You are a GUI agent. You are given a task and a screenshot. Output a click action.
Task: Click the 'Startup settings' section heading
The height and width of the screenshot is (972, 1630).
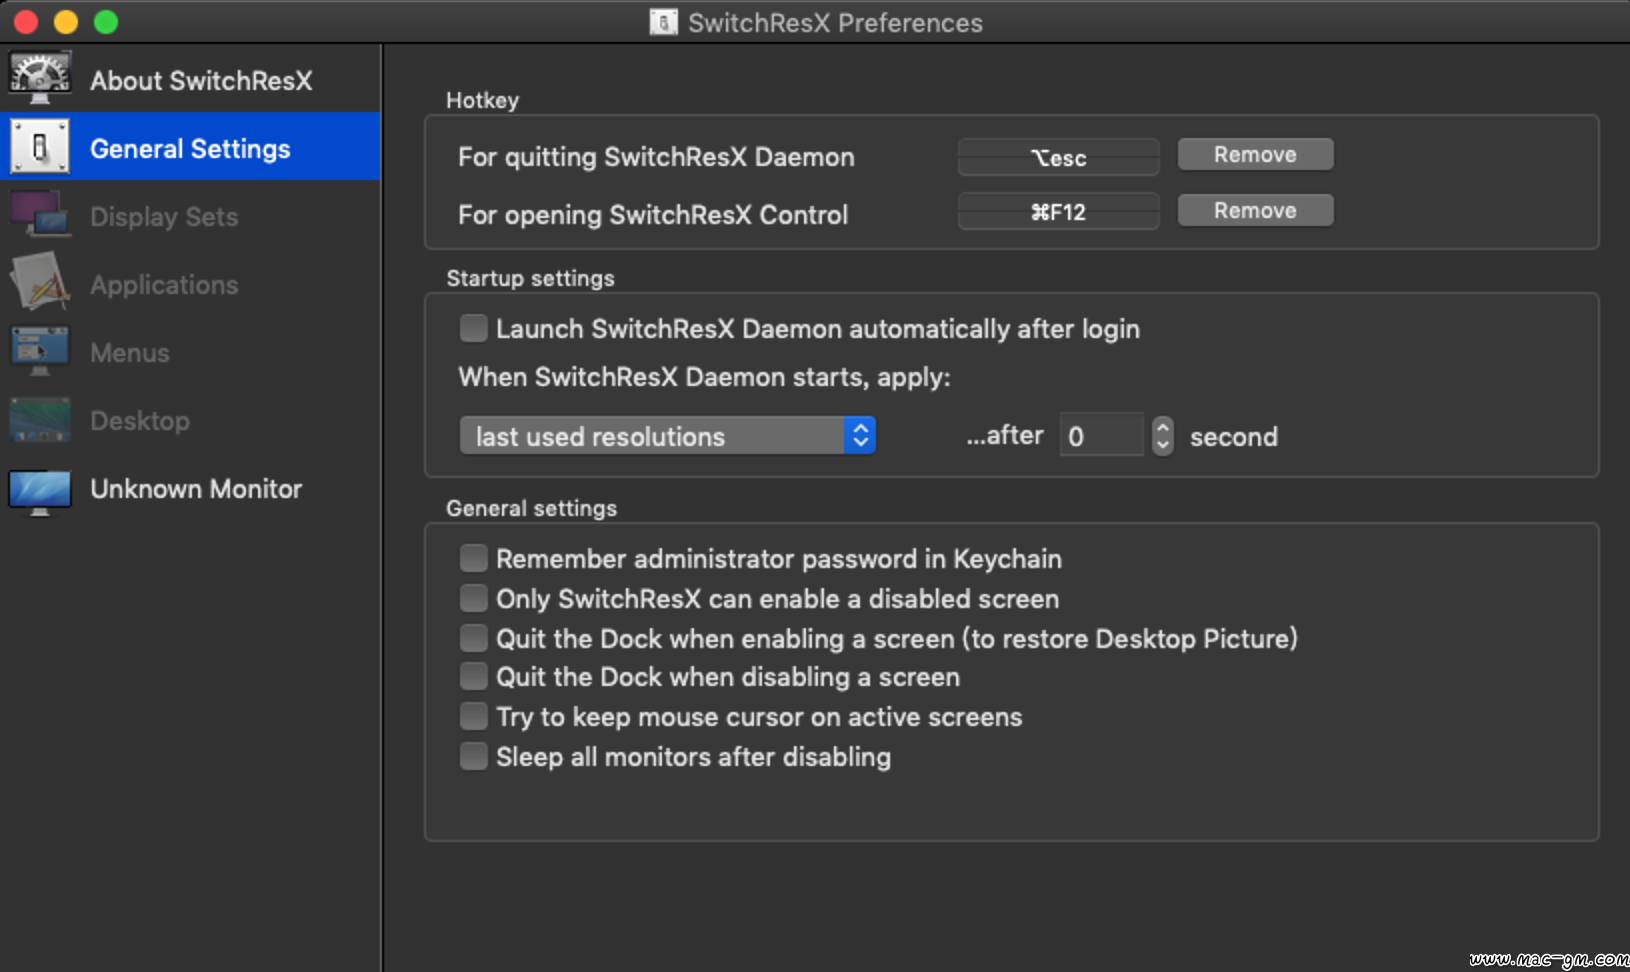[x=530, y=278]
